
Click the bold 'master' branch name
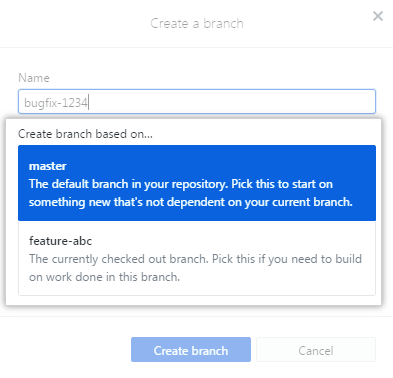tap(48, 166)
